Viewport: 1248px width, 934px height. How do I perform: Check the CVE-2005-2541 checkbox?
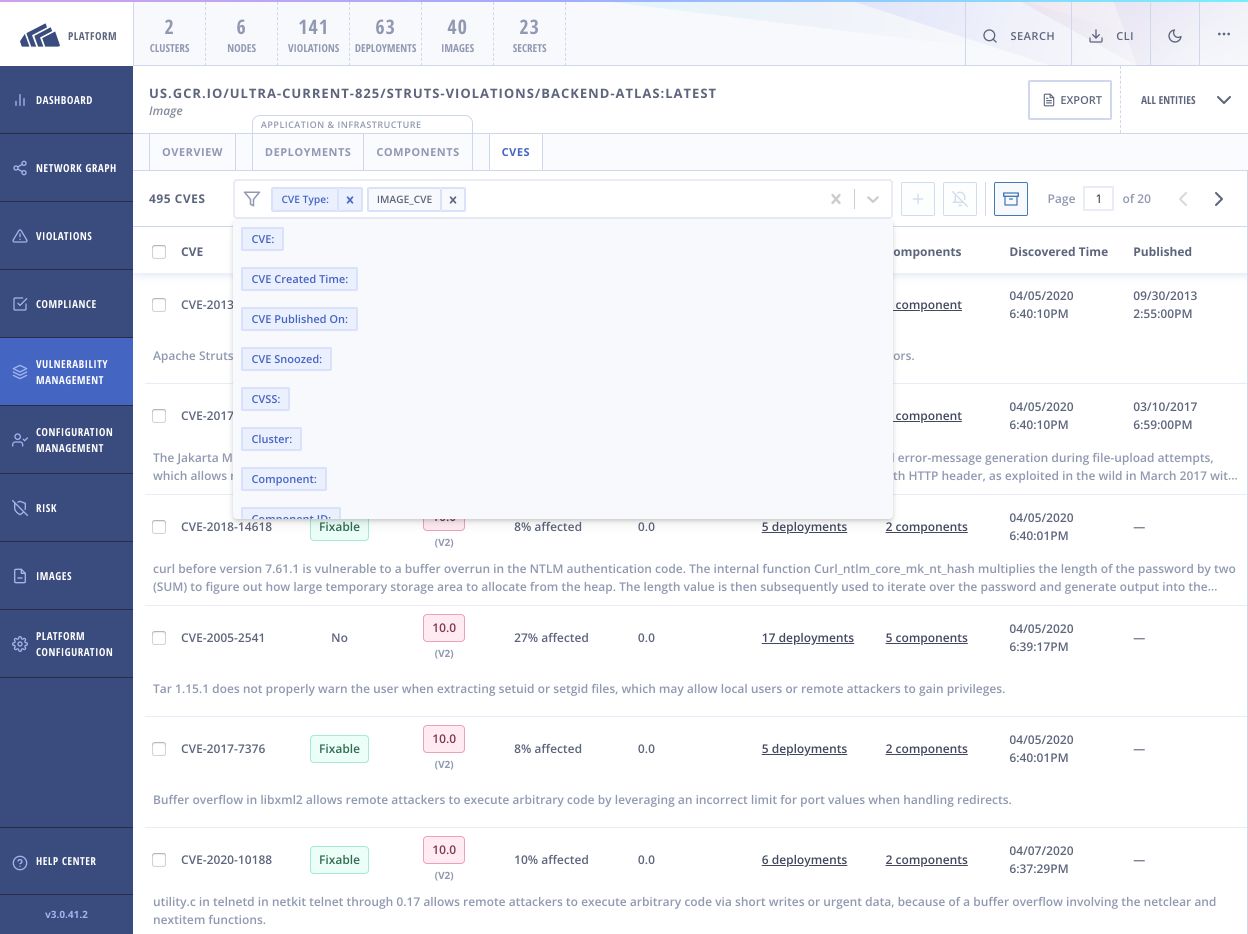pos(159,638)
